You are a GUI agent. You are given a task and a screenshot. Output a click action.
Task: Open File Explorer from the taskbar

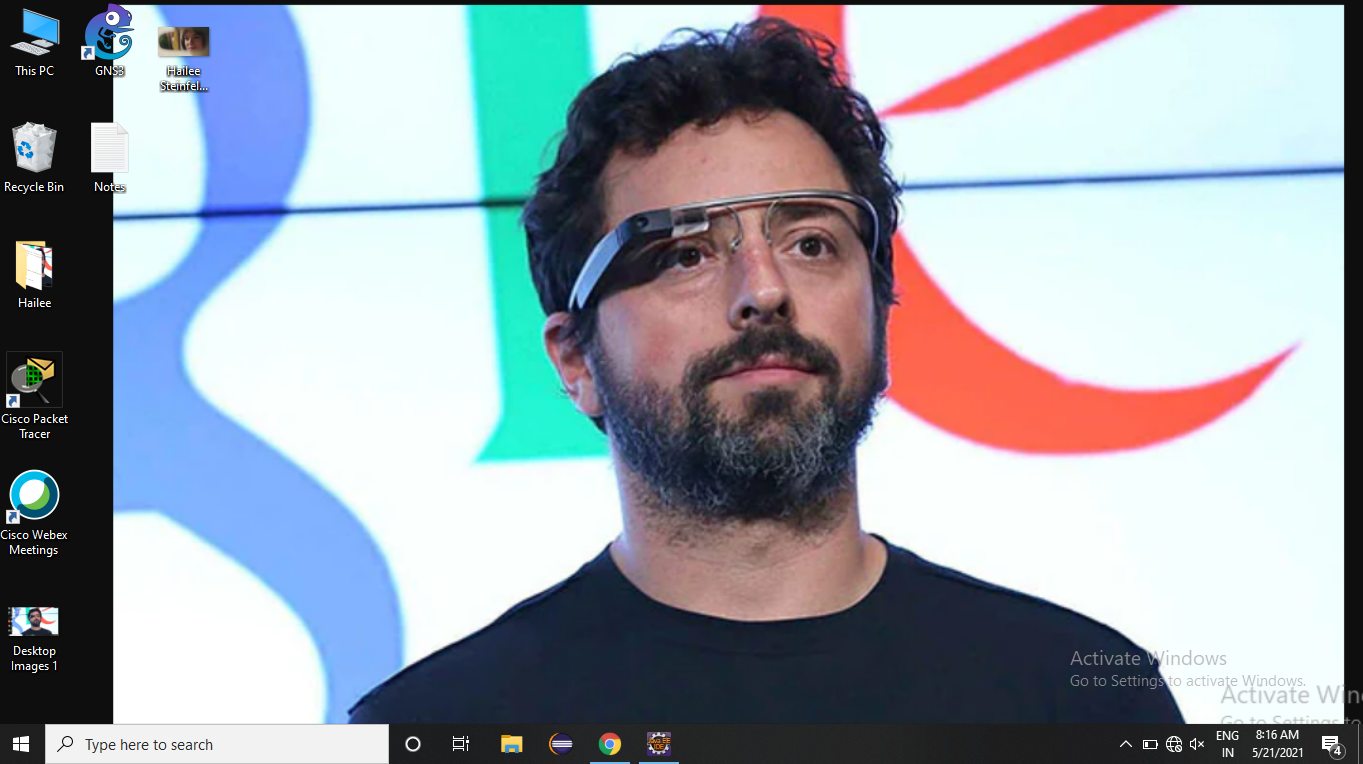(512, 744)
